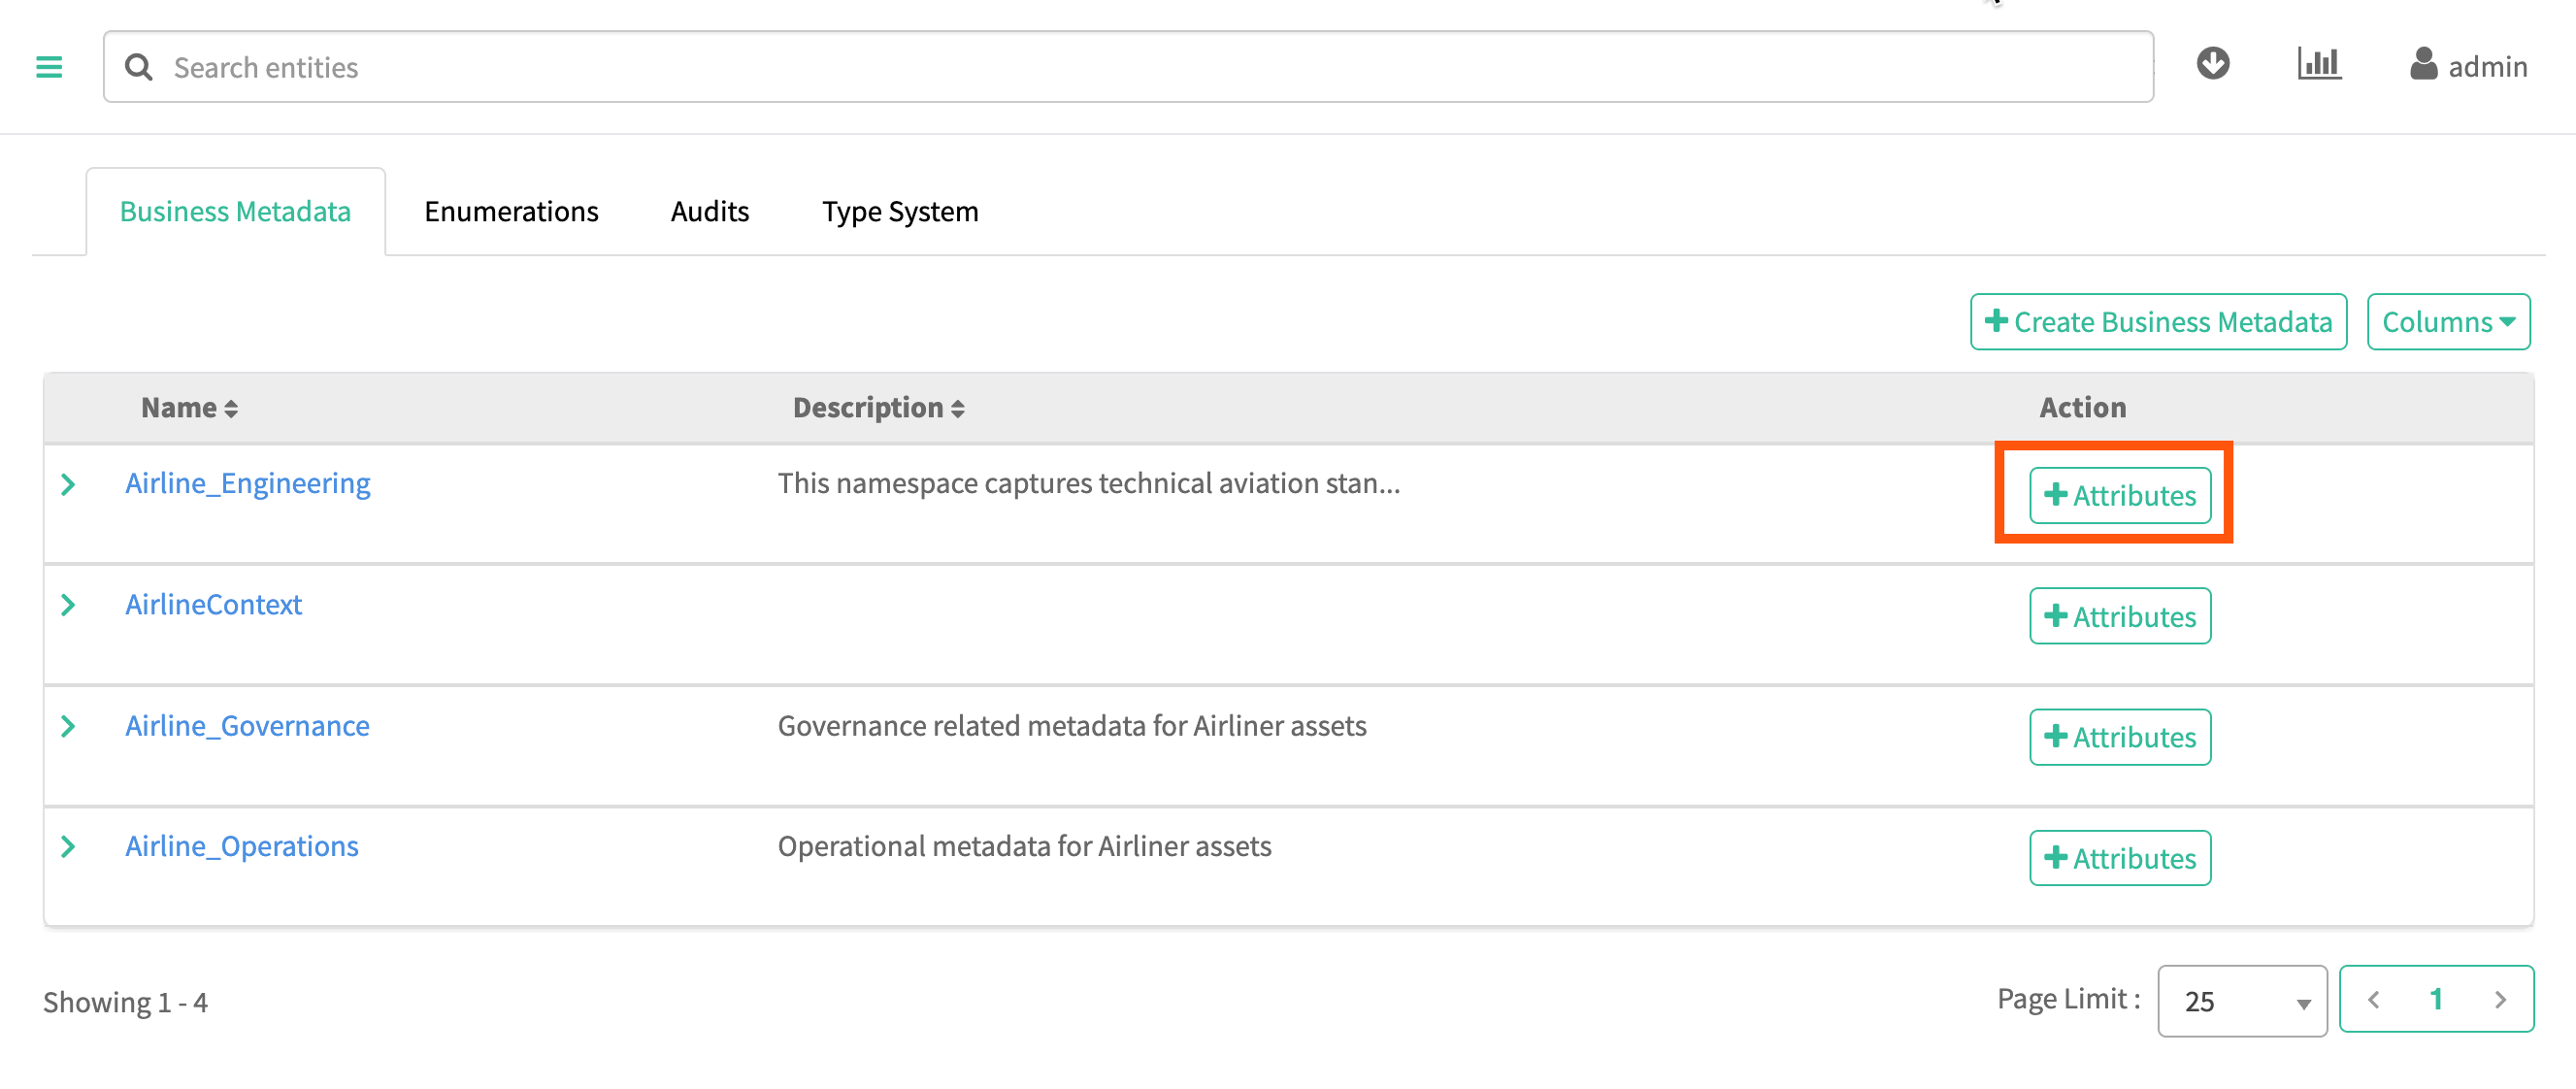Expand the AirlineContext row
2576x1089 pixels.
68,605
